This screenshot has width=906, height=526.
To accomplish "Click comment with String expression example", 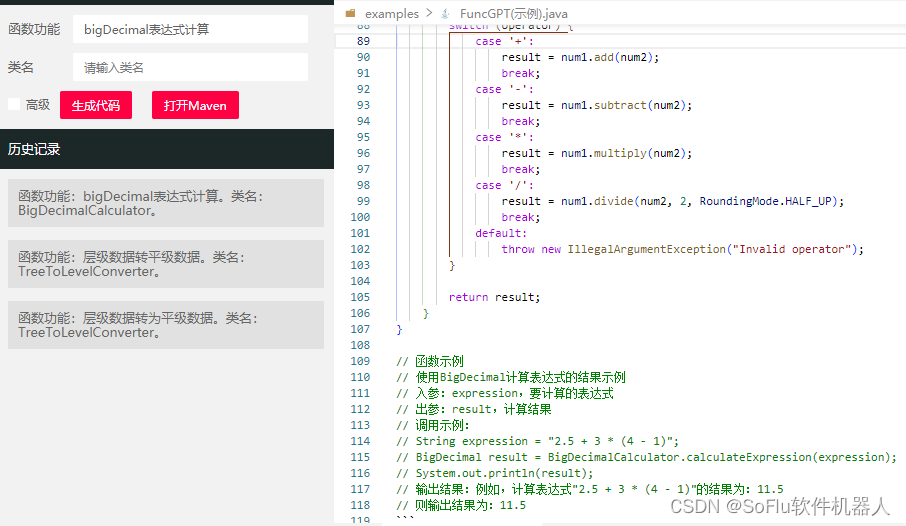I will pos(538,441).
